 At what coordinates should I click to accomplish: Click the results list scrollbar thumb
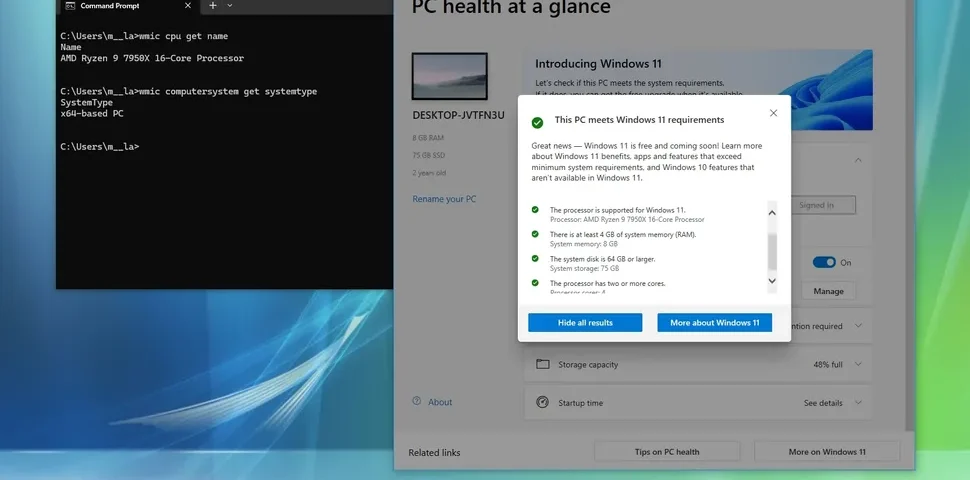tap(772, 252)
